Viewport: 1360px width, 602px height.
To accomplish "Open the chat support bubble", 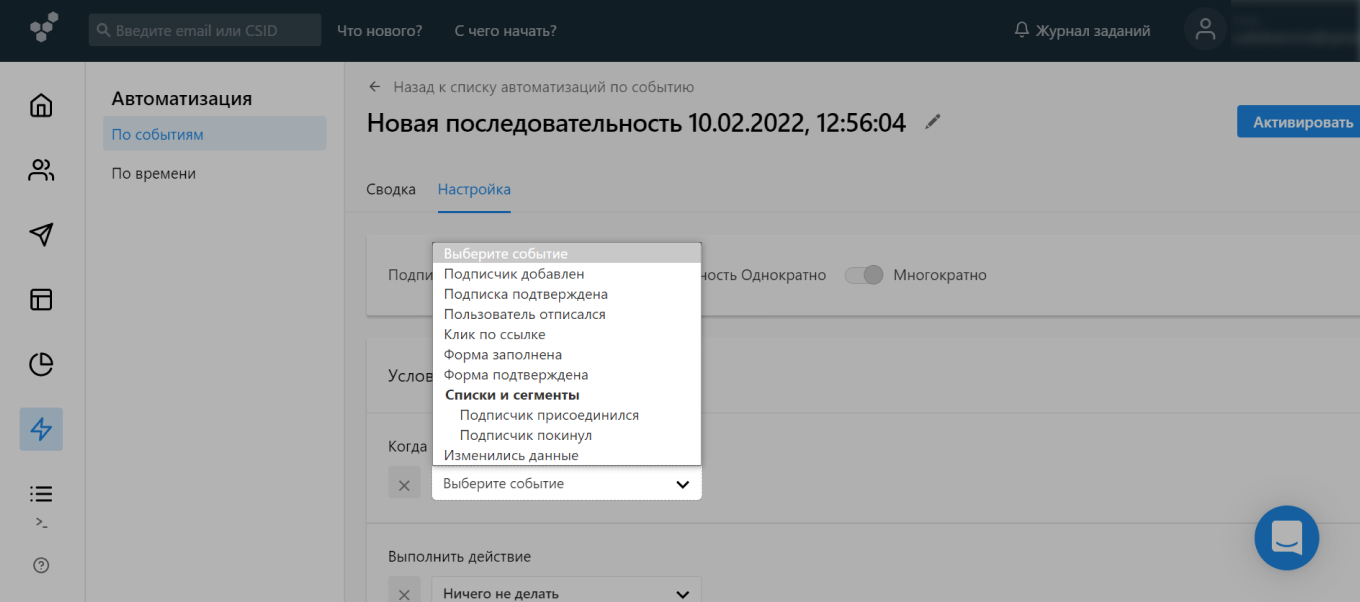I will 1286,538.
